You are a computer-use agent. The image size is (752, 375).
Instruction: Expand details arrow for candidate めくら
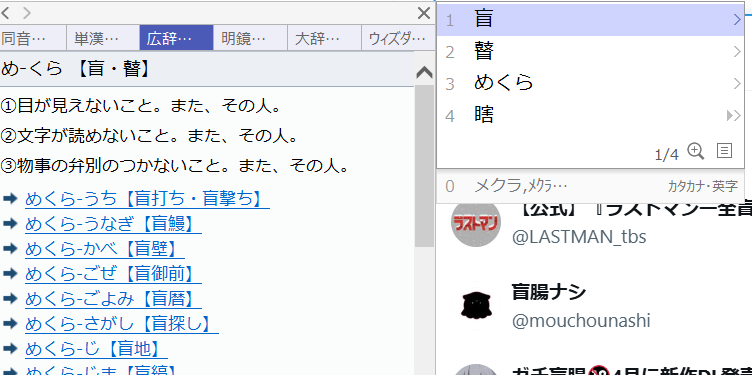[x=737, y=83]
